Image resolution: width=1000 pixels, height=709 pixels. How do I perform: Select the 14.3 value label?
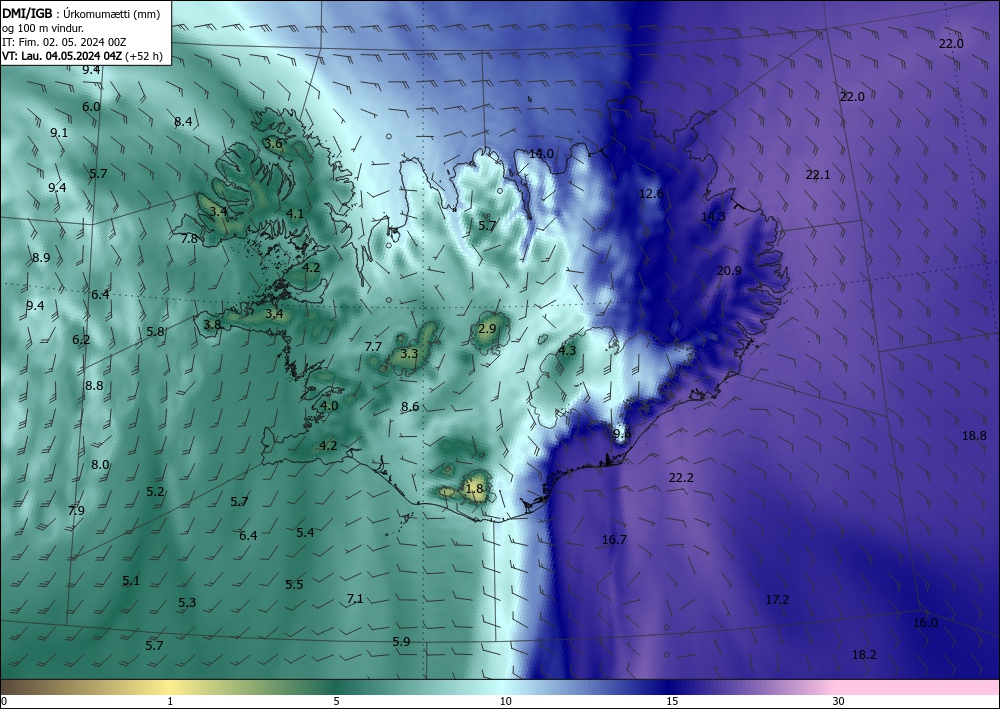pos(713,216)
